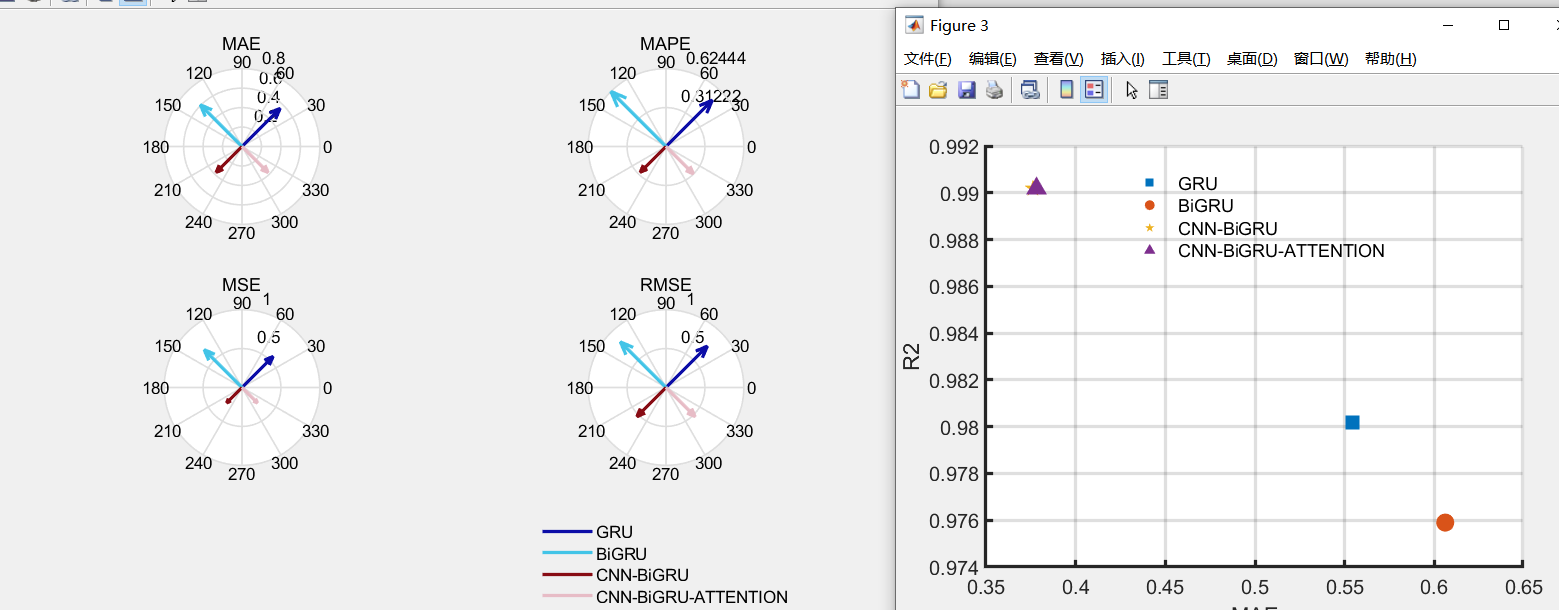Open the 窗口(W) menu

(1321, 59)
